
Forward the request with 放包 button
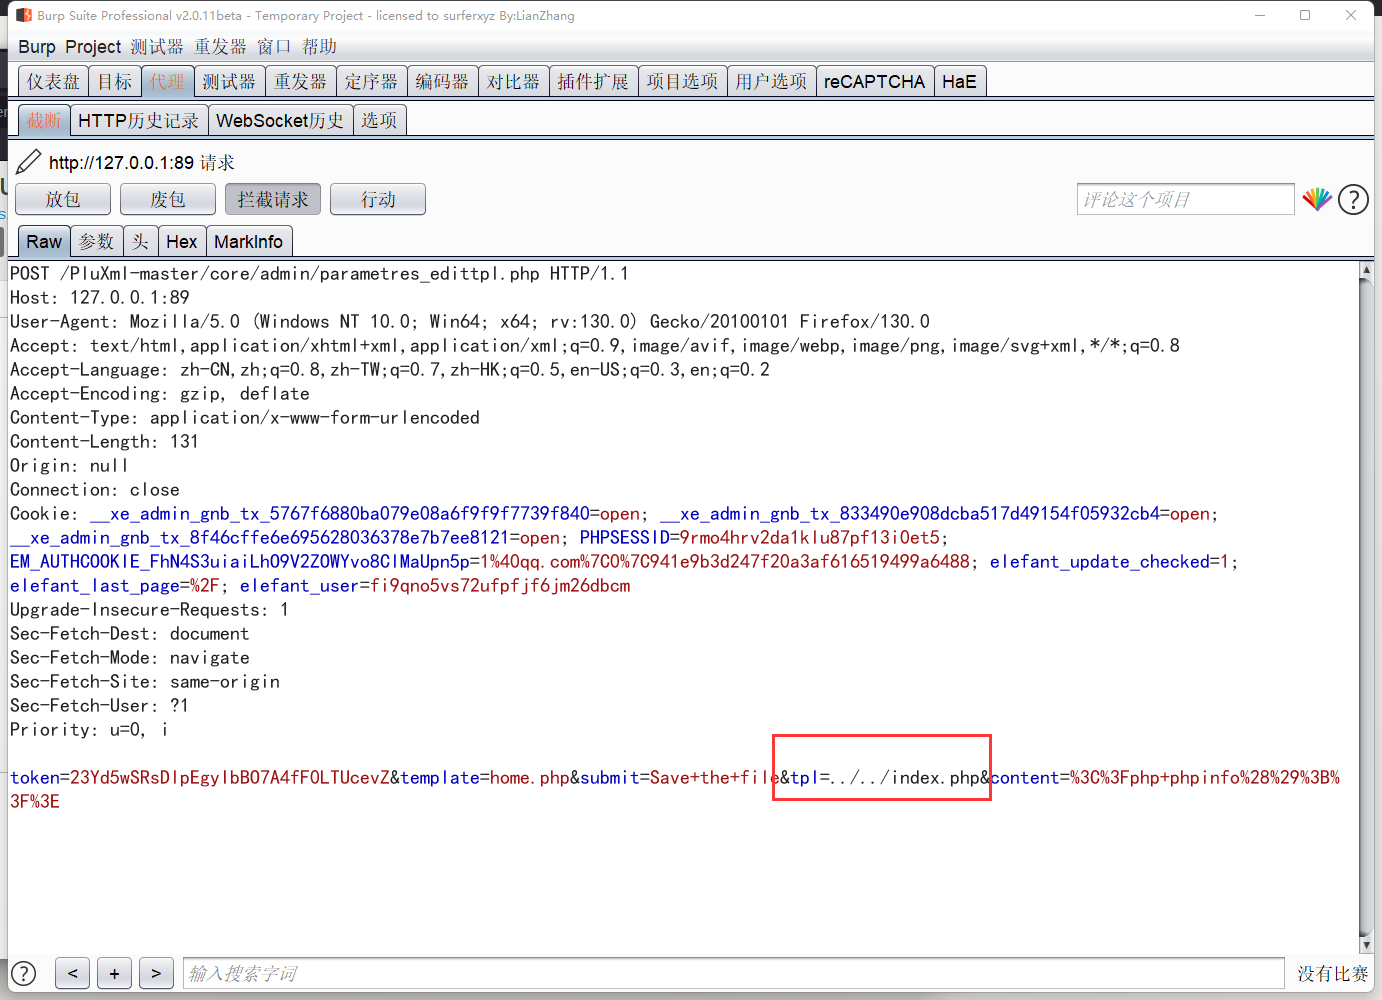click(x=63, y=199)
